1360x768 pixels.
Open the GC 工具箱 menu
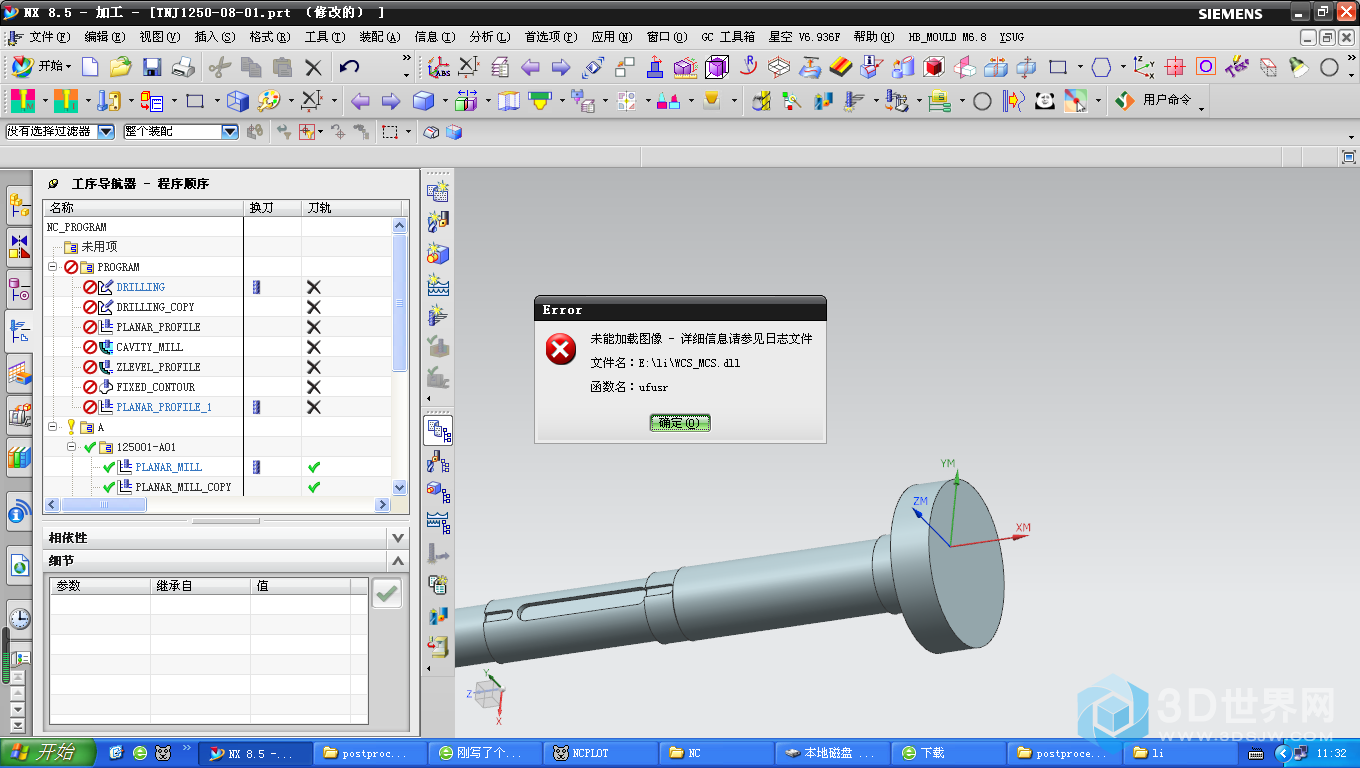728,37
